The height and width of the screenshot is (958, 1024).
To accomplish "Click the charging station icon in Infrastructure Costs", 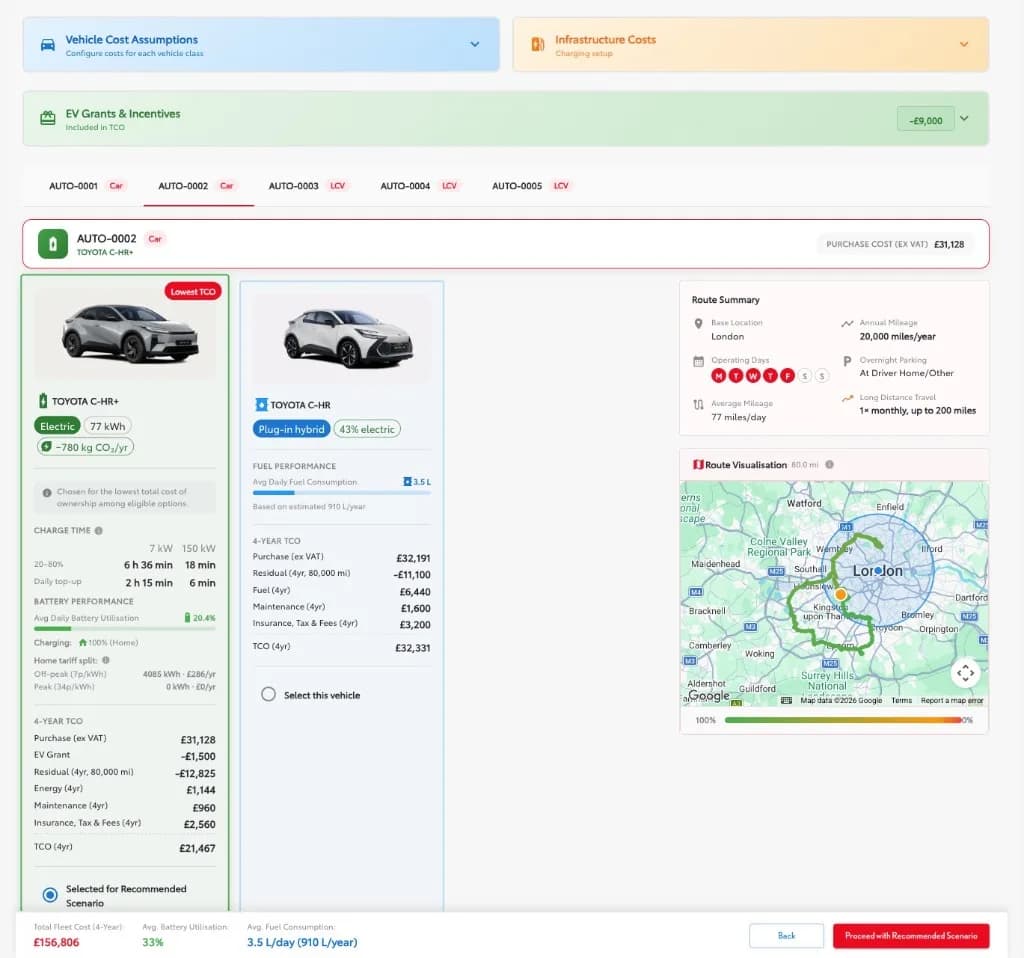I will point(537,44).
